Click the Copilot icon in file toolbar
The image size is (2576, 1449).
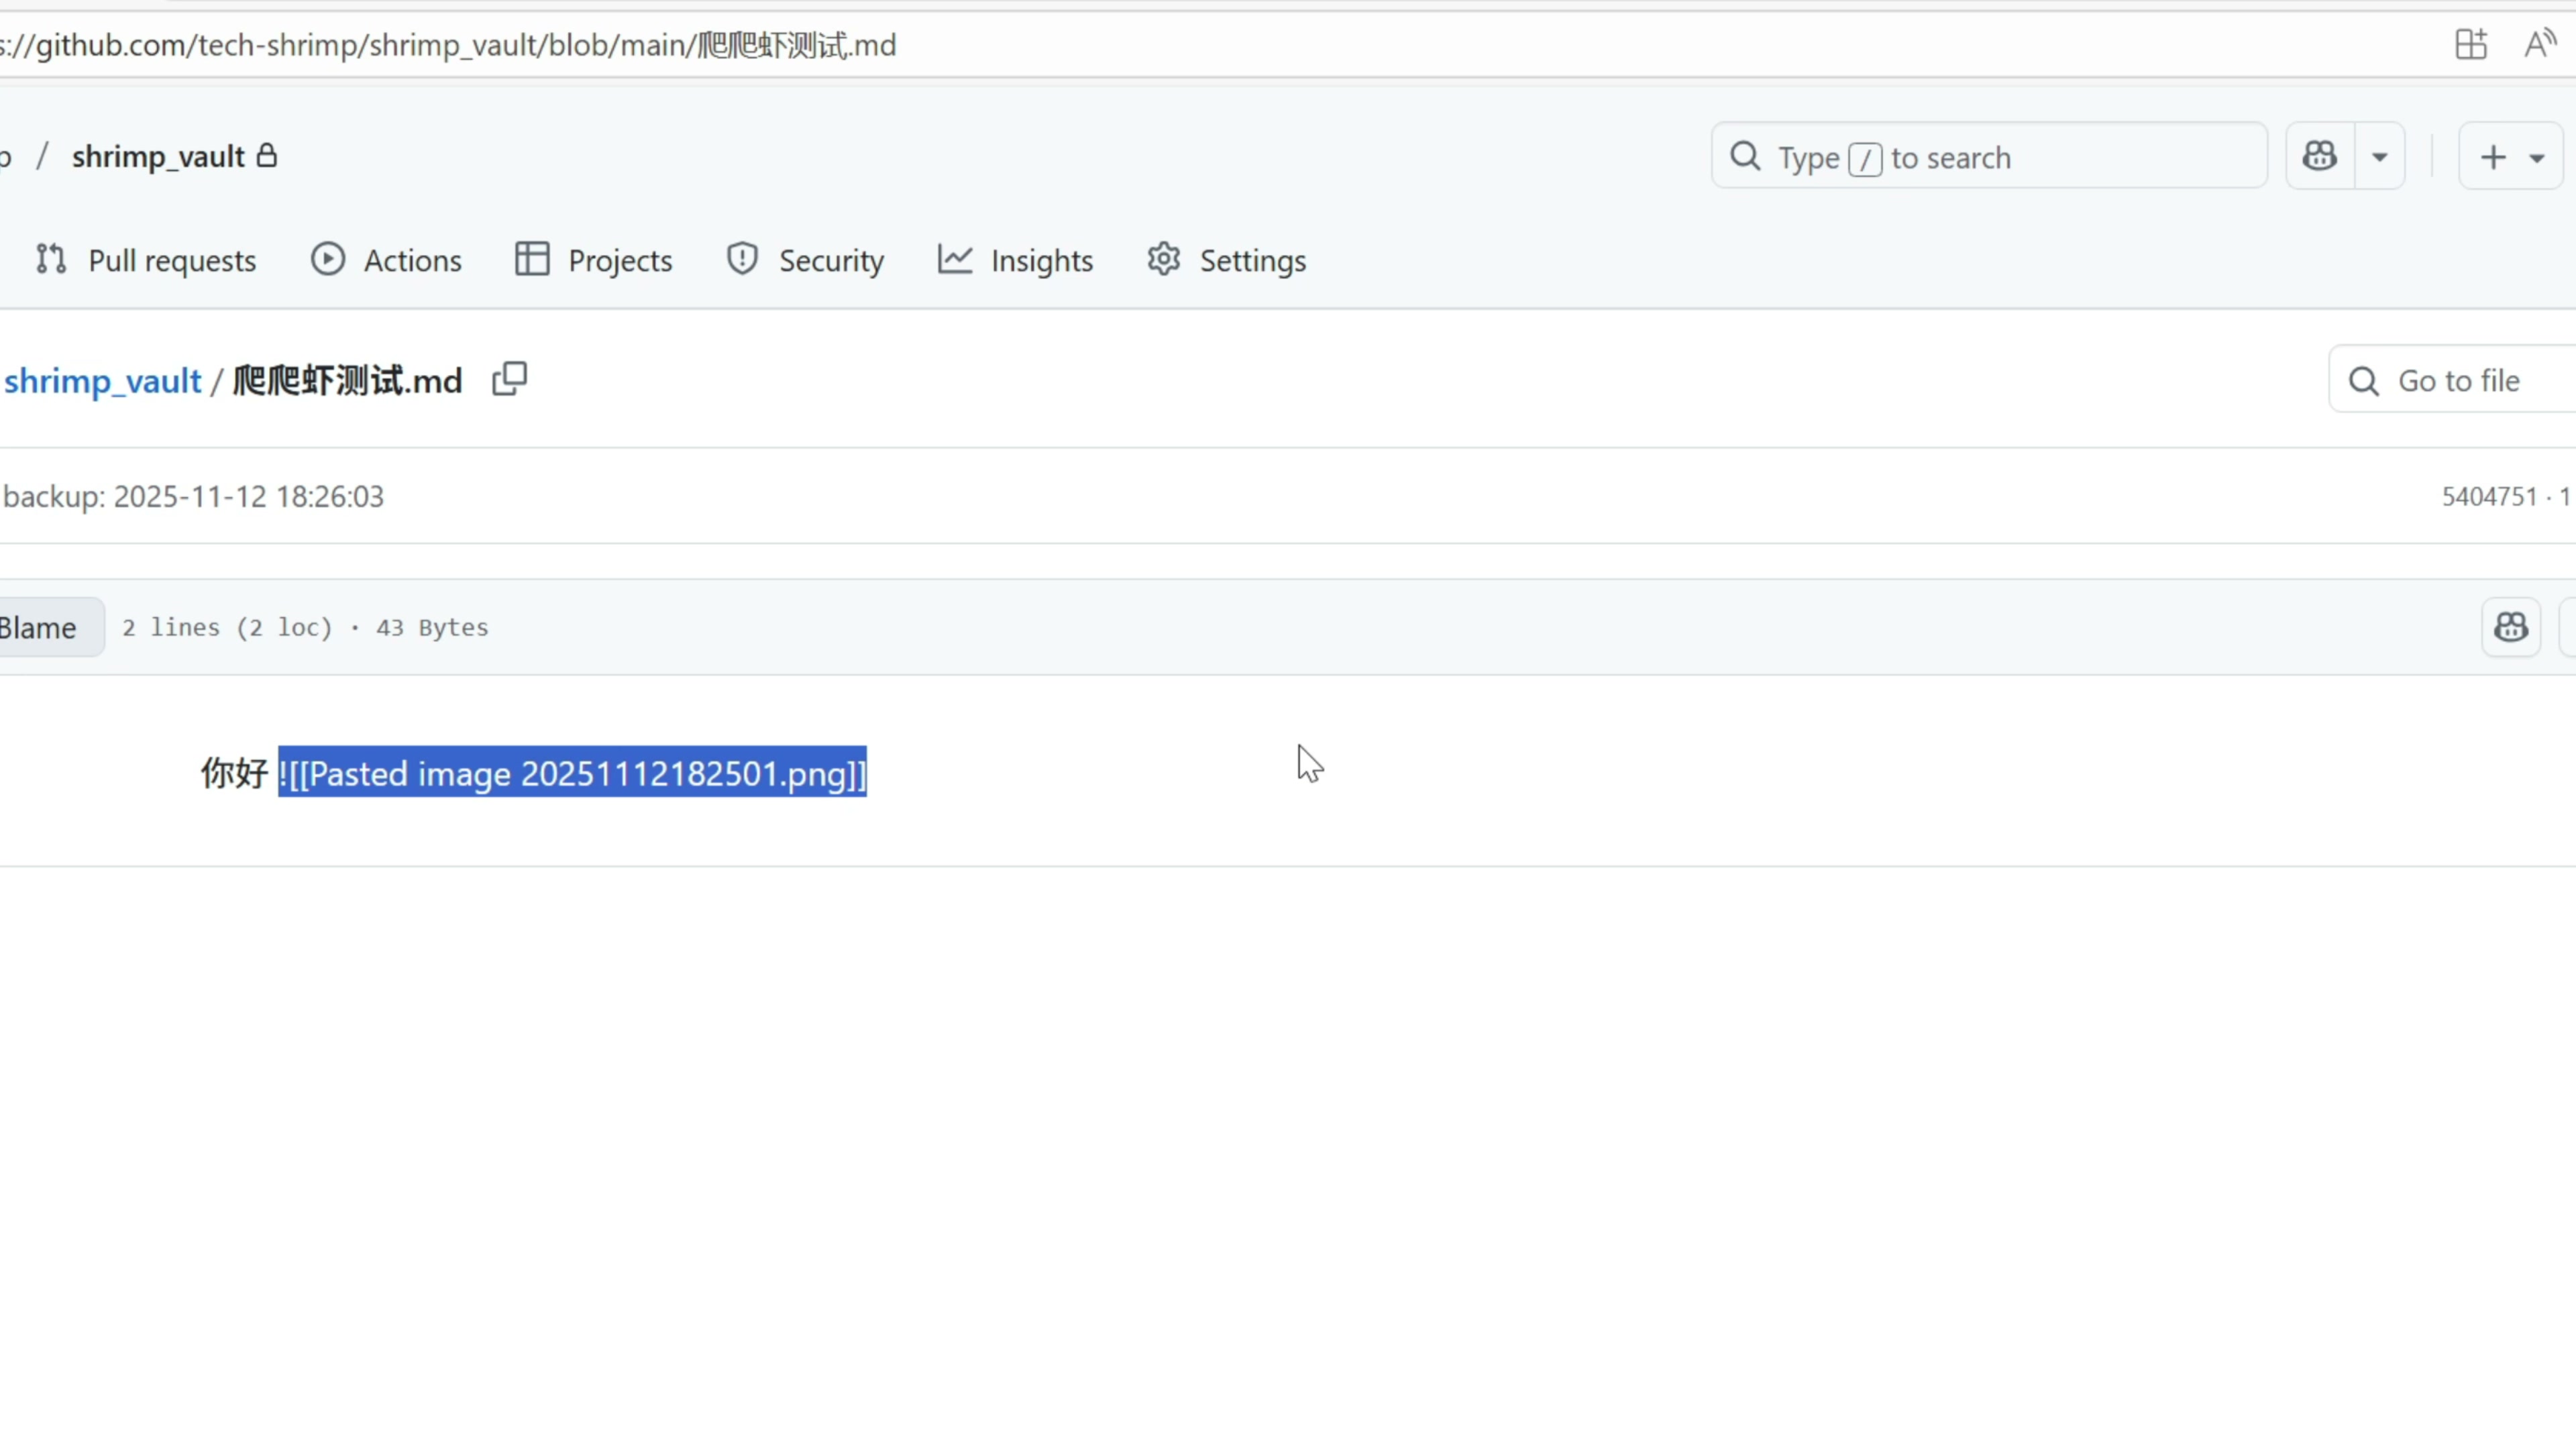[x=2511, y=628]
